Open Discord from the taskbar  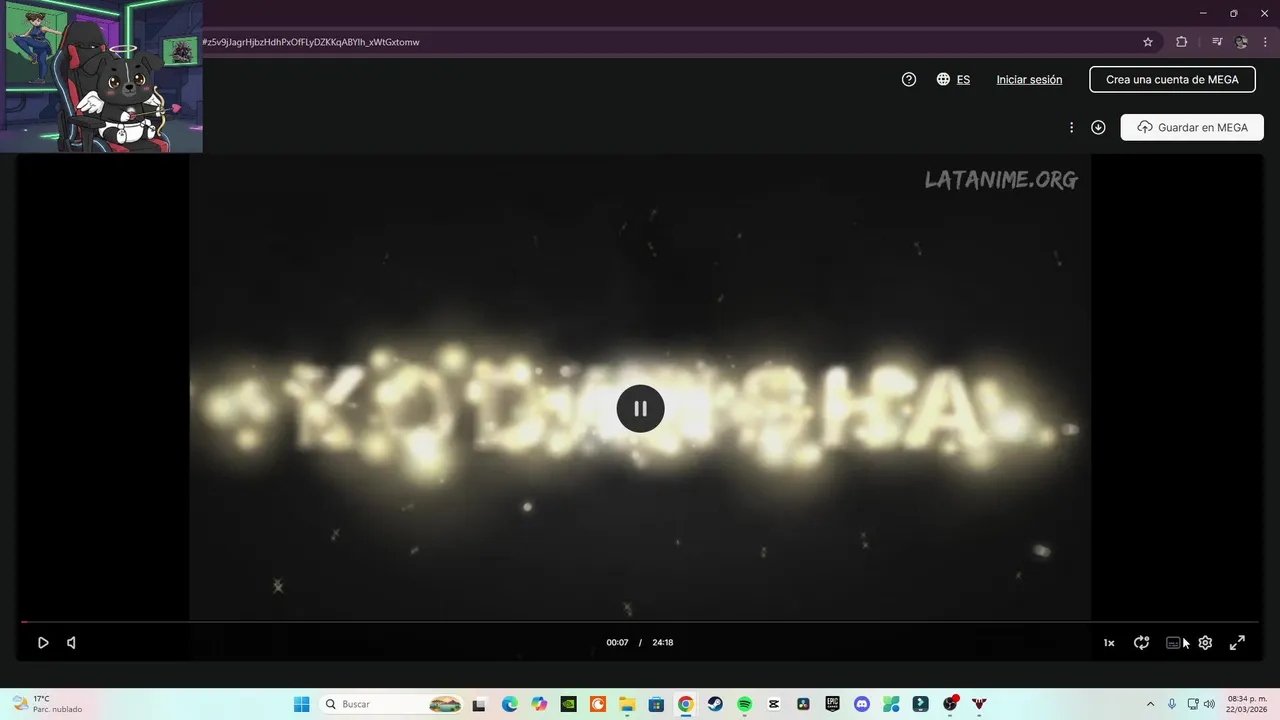click(x=862, y=704)
